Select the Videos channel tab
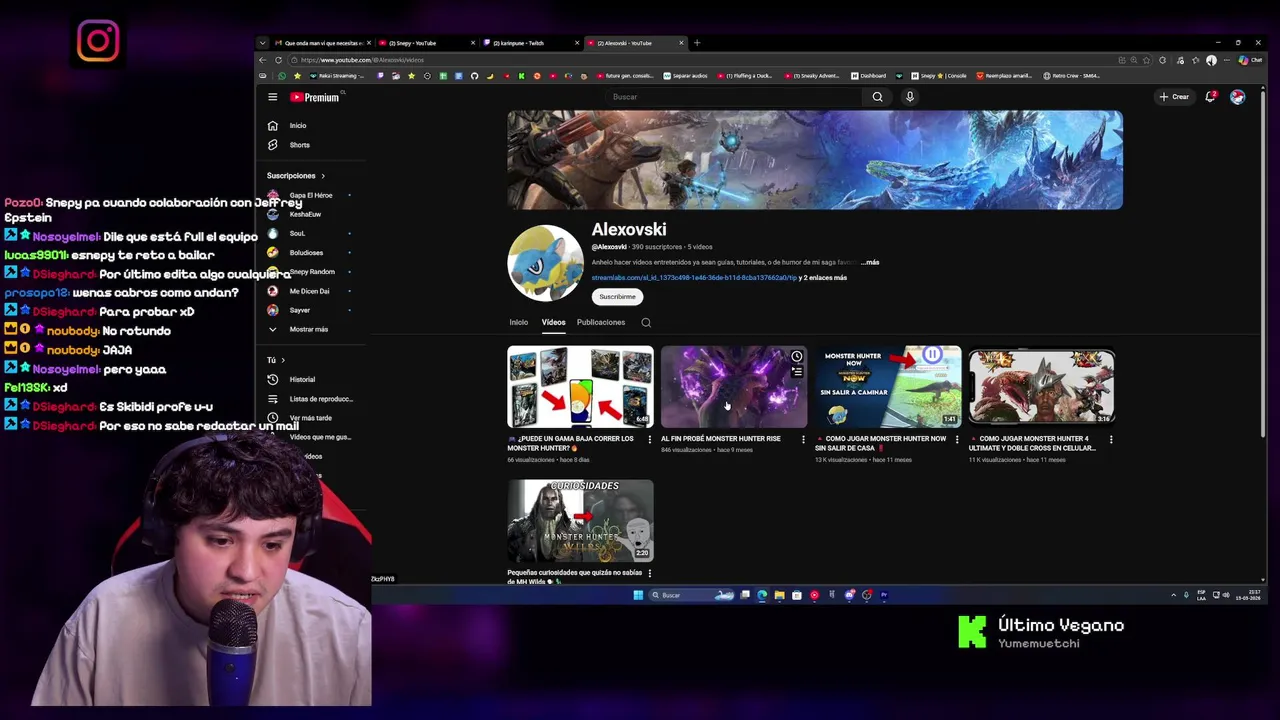 pos(553,322)
